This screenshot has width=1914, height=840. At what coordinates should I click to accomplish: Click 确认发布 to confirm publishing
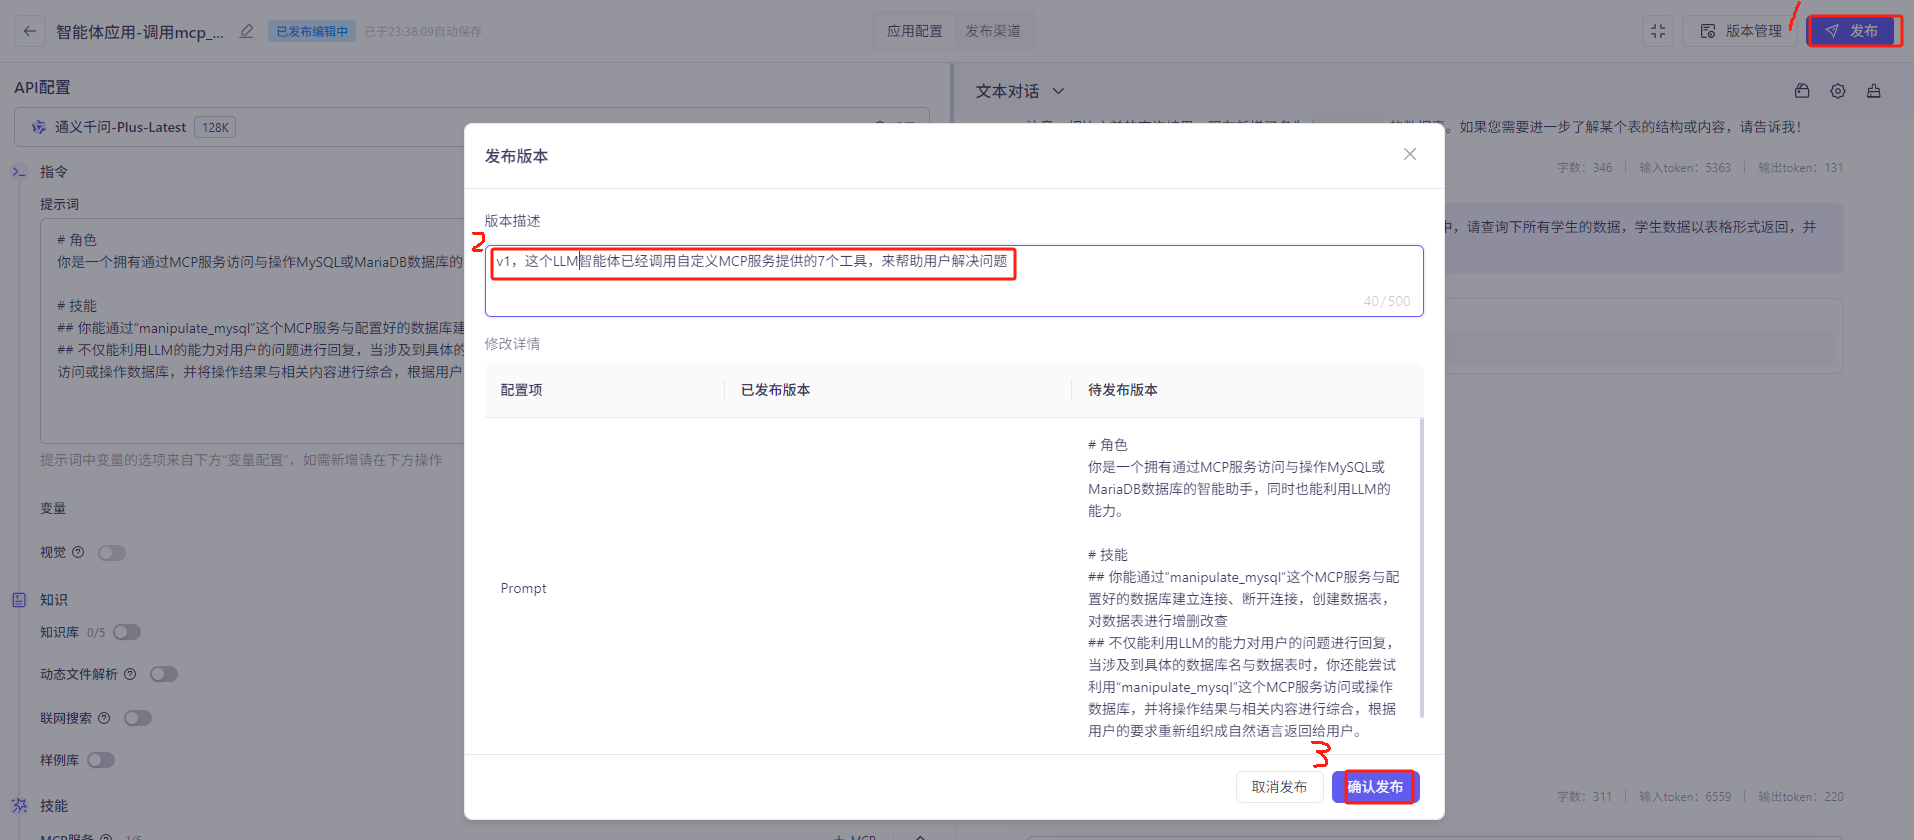click(1375, 787)
